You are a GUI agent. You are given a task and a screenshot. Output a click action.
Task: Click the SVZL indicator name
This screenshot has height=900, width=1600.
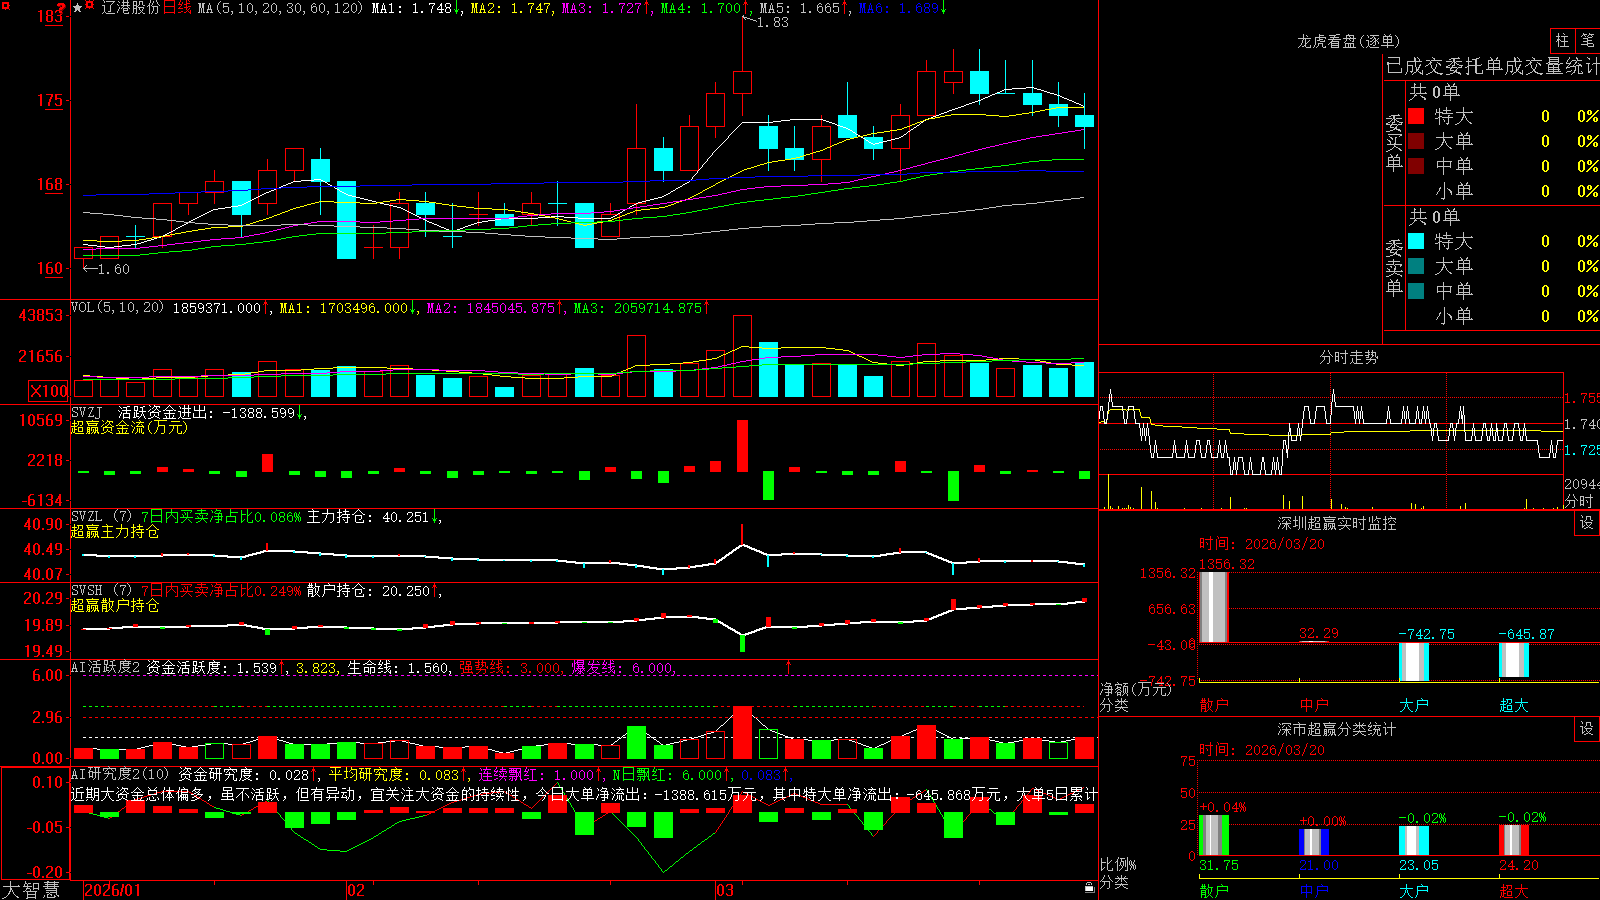(87, 516)
